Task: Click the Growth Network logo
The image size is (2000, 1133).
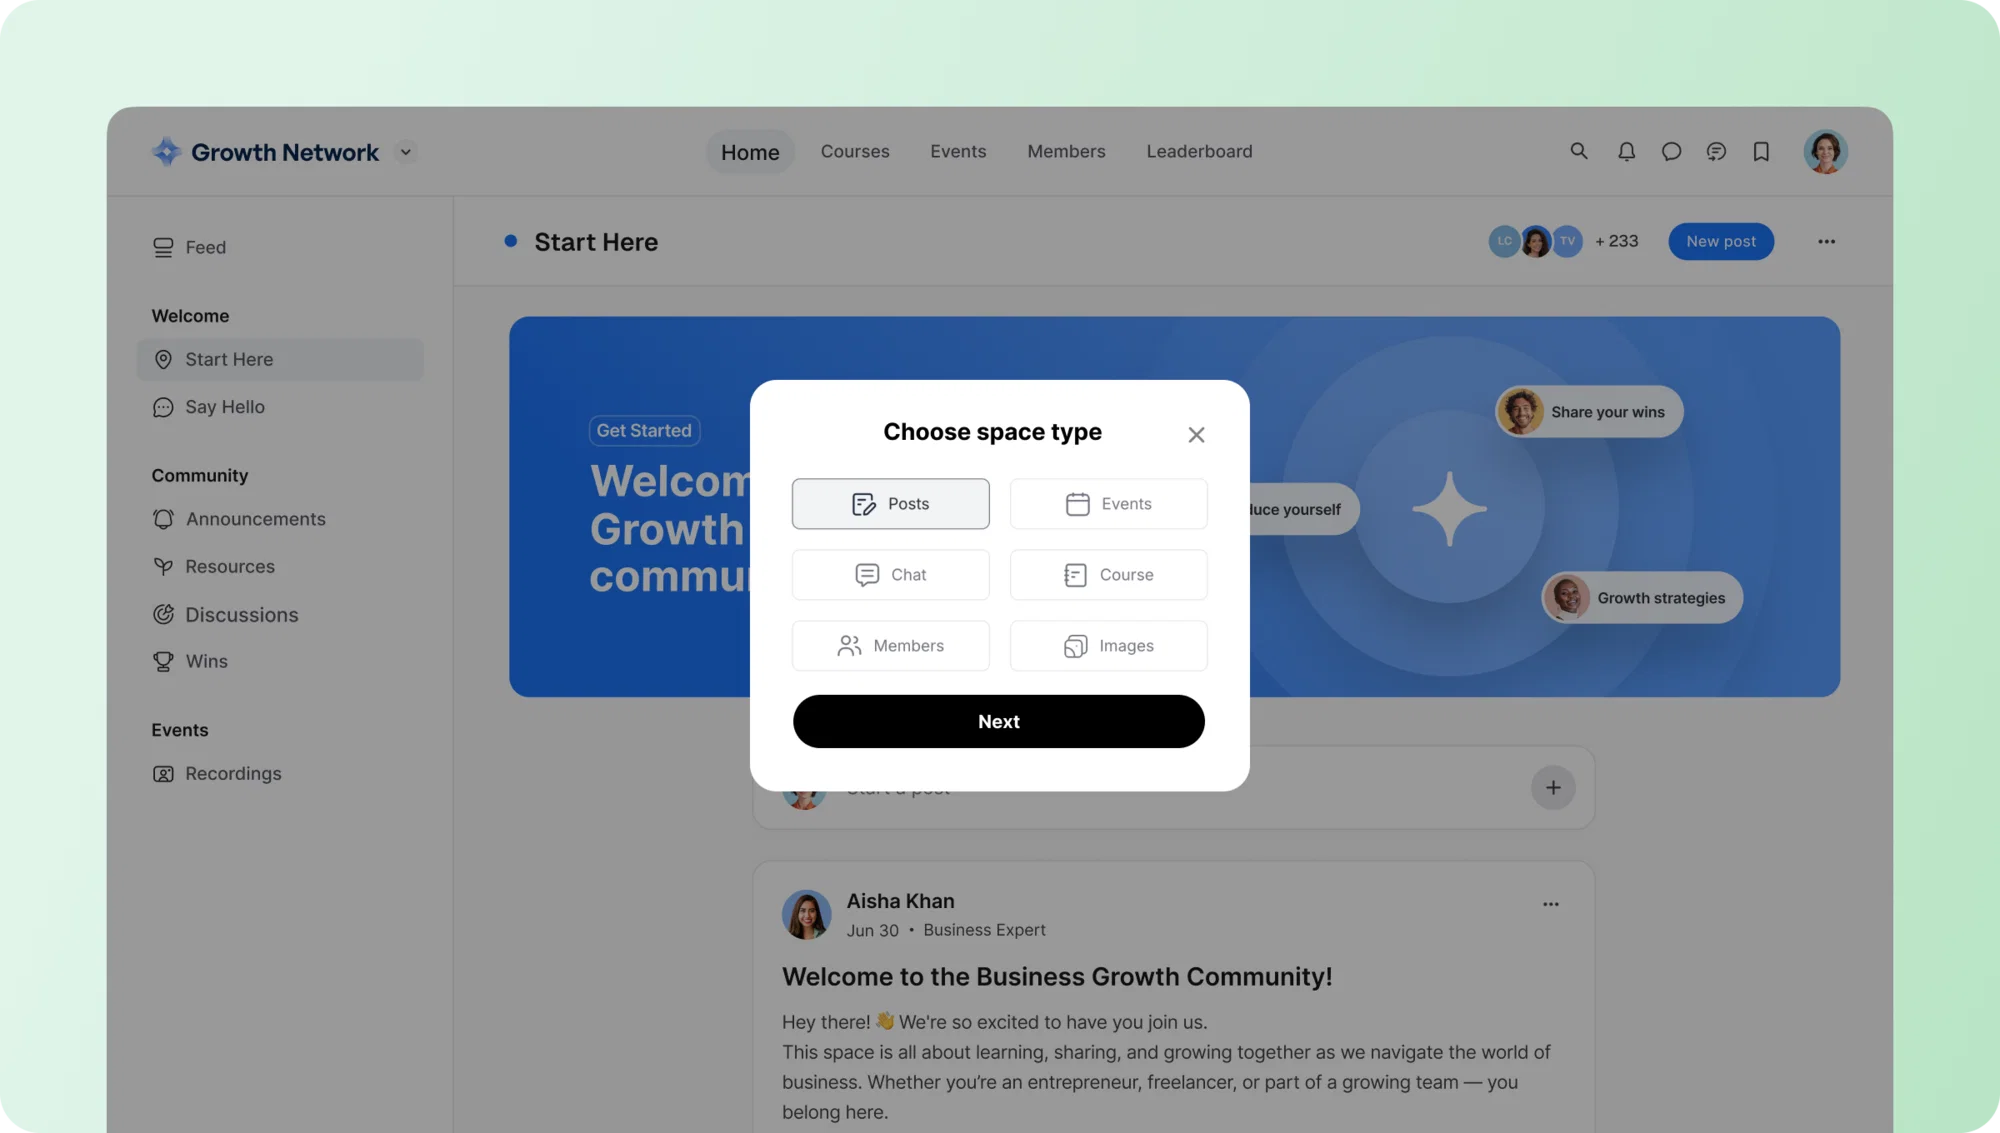Action: [x=265, y=152]
